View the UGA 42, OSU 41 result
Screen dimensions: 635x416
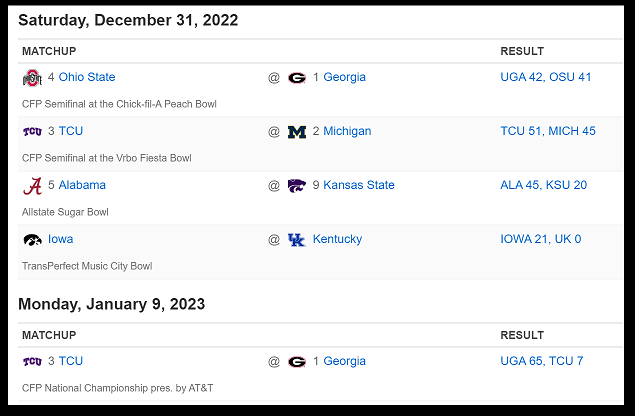pyautogui.click(x=546, y=77)
